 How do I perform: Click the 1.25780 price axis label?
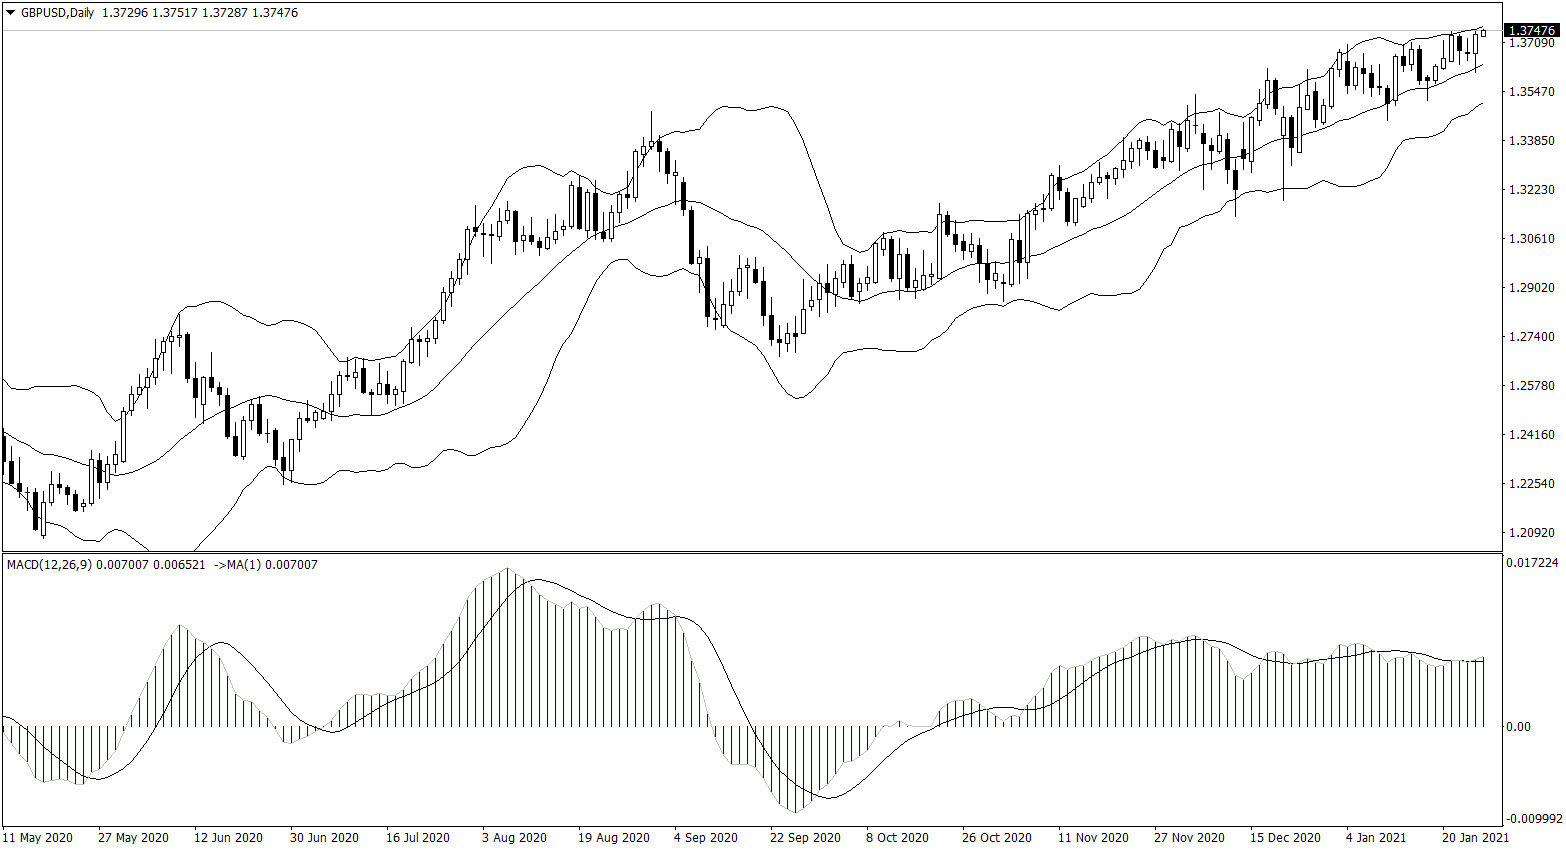pyautogui.click(x=1531, y=386)
